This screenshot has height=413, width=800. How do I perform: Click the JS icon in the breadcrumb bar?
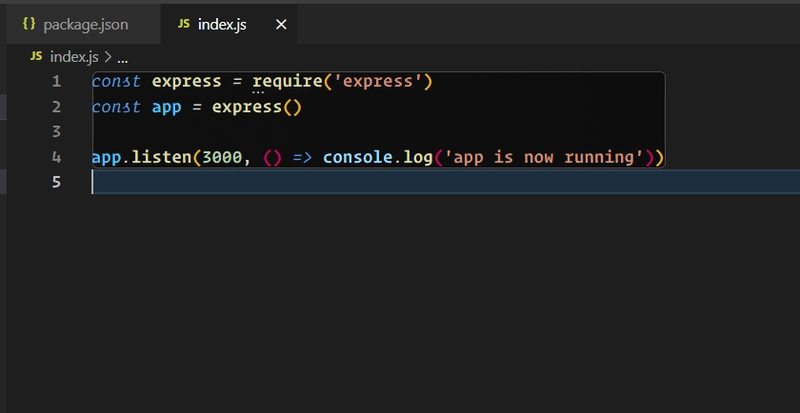click(37, 57)
